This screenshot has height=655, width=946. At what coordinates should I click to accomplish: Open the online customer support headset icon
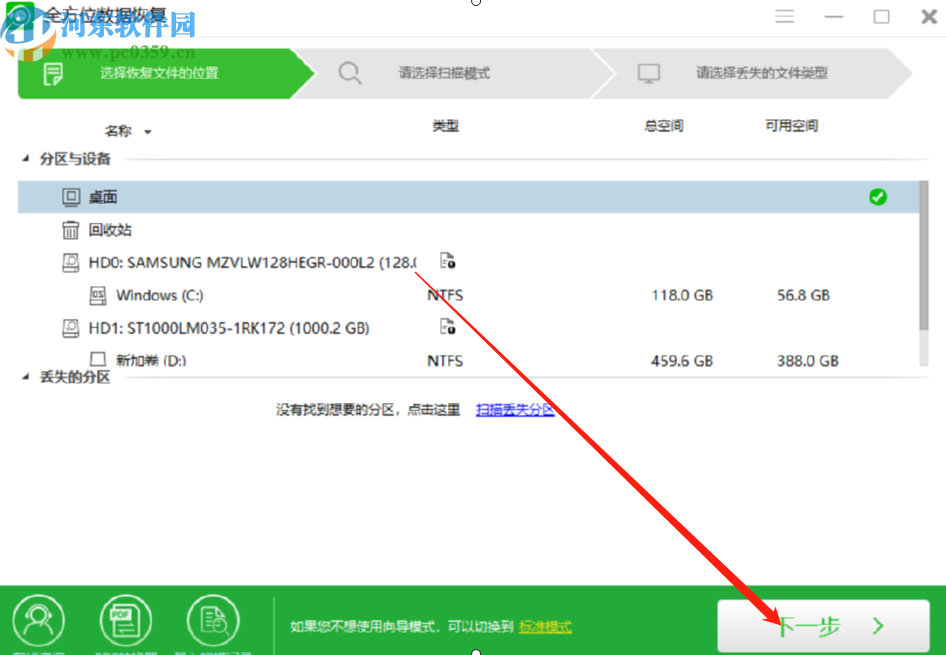coord(39,621)
